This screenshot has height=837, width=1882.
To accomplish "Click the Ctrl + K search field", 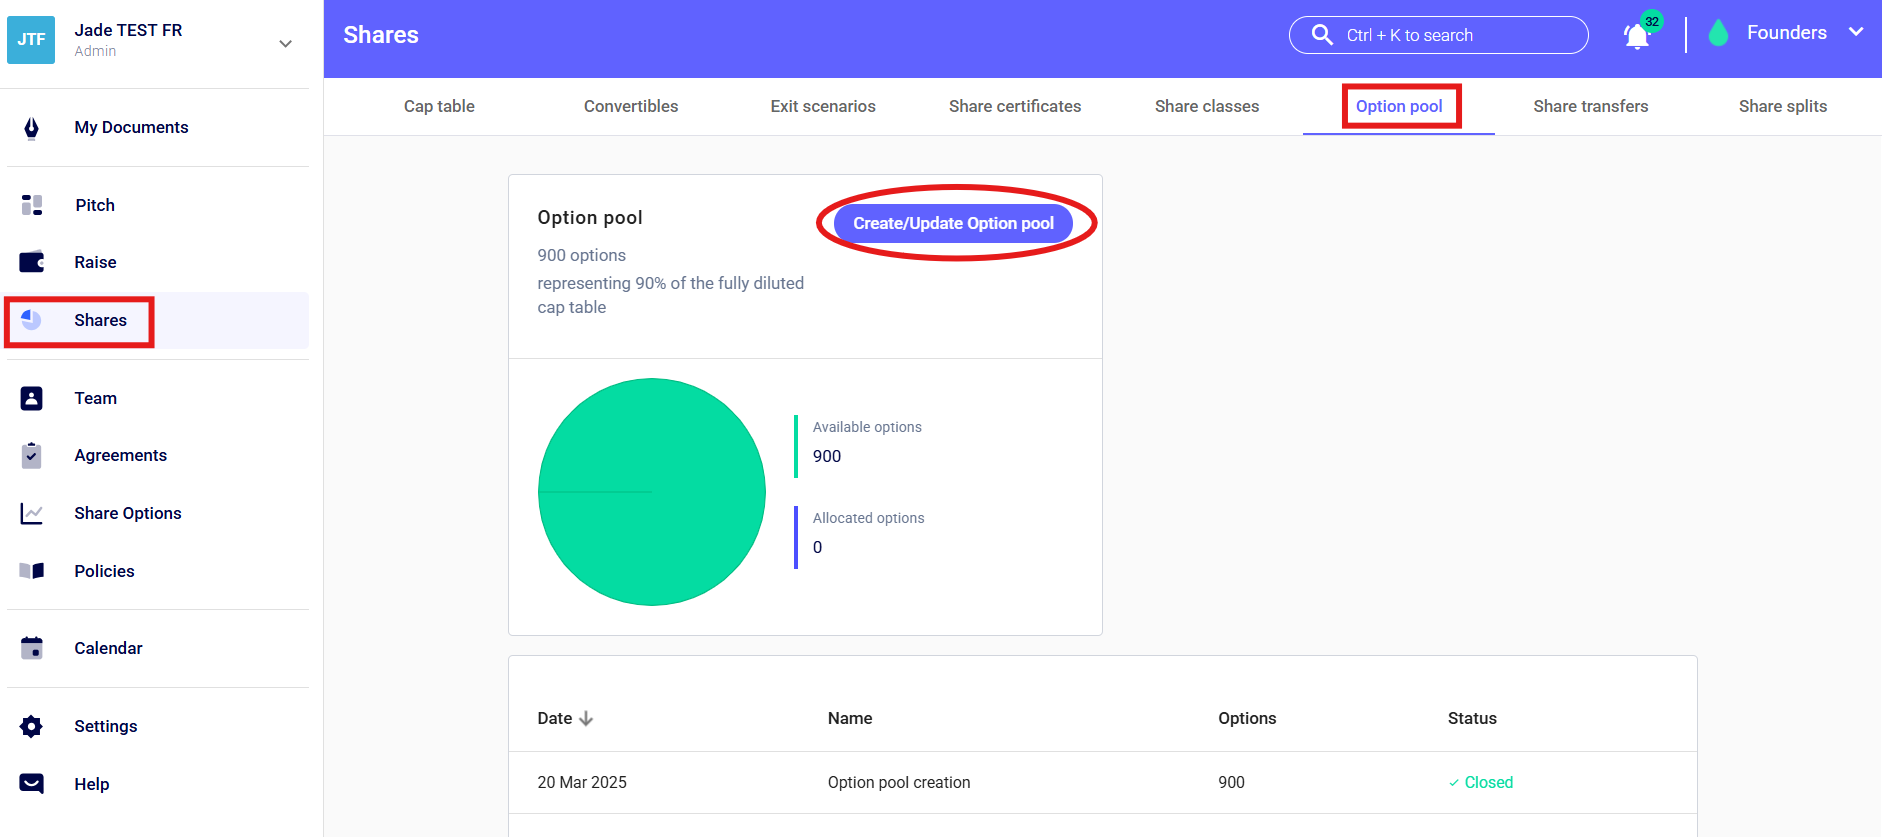I will 1438,35.
